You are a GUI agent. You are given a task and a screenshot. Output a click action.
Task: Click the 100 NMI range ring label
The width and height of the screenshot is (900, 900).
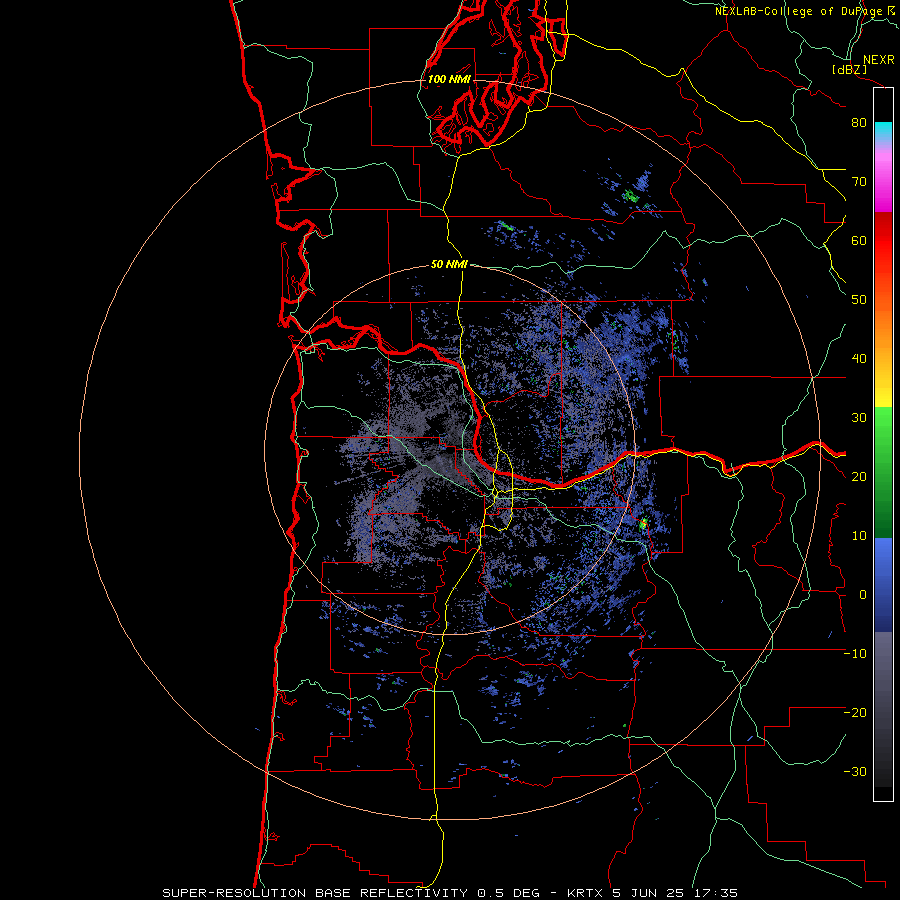coord(449,79)
